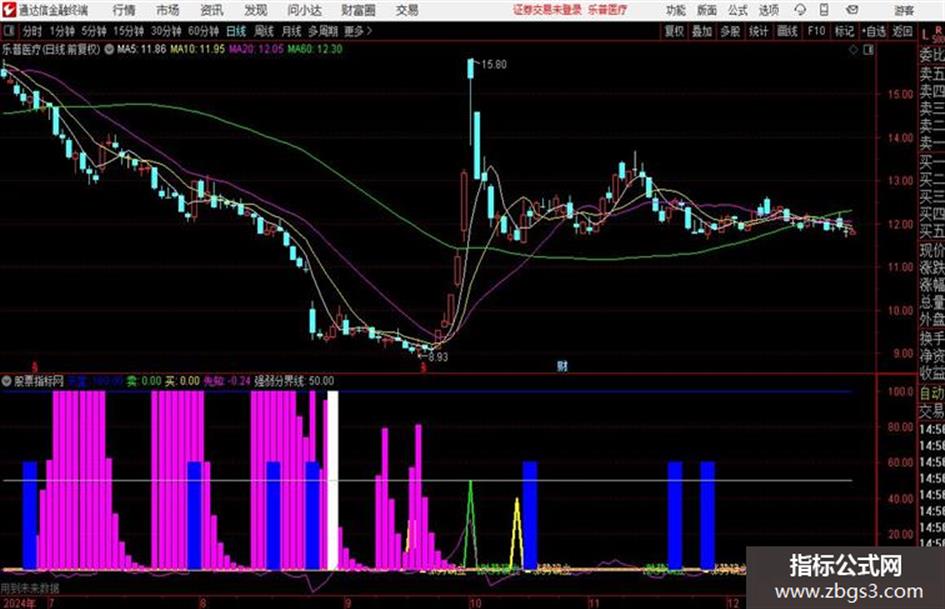Click the 买: 0.00 indicator value
The width and height of the screenshot is (945, 609).
183,381
